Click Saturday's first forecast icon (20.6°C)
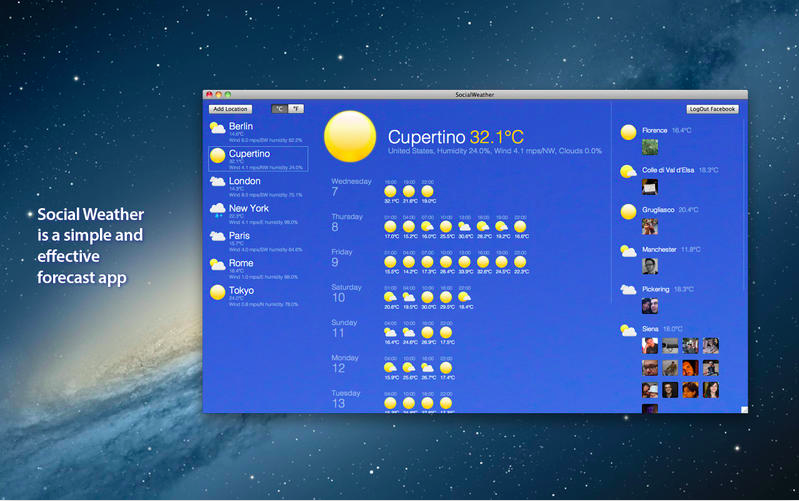Viewport: 799px width, 501px height. (x=390, y=297)
